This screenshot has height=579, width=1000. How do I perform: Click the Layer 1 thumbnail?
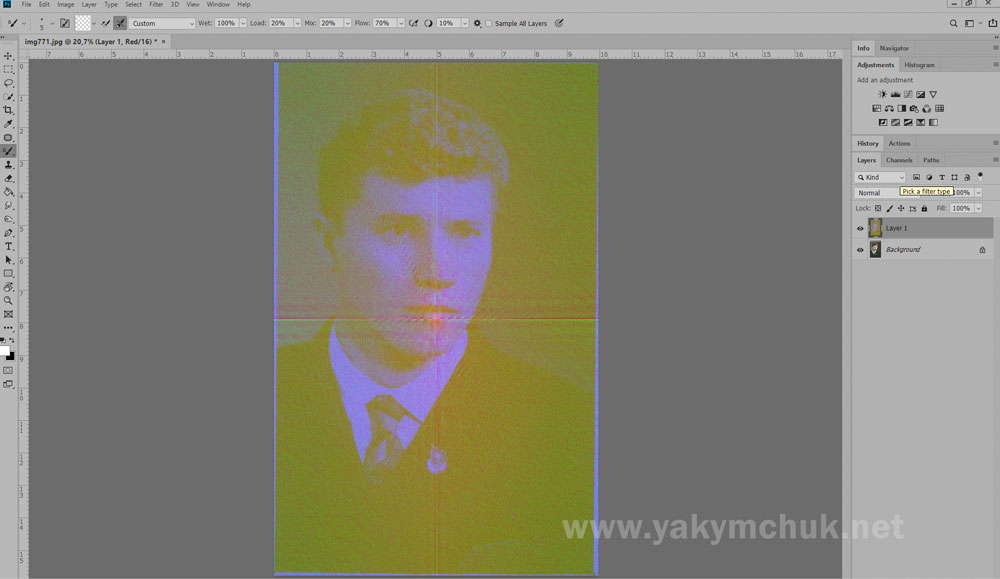pos(875,228)
